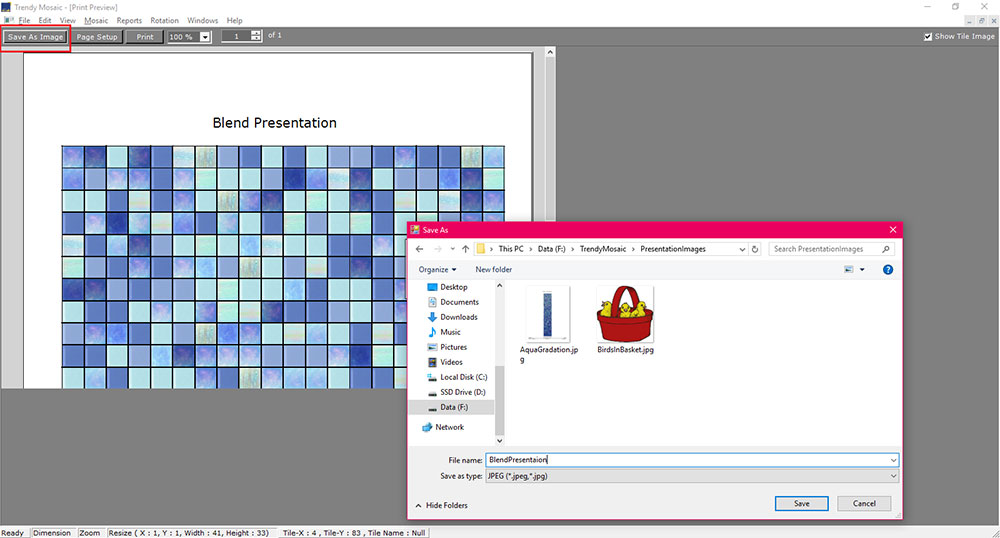Refresh the PresentationImages folder view

(x=755, y=249)
